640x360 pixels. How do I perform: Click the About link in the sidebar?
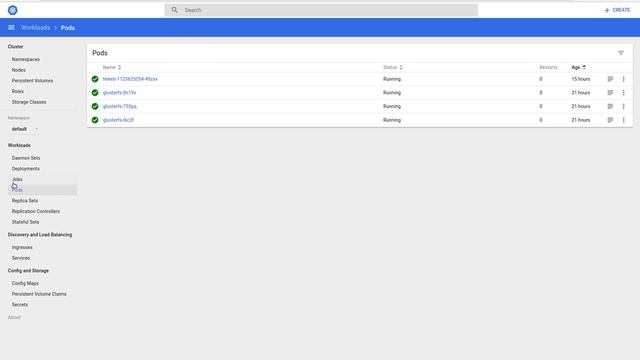[14, 317]
